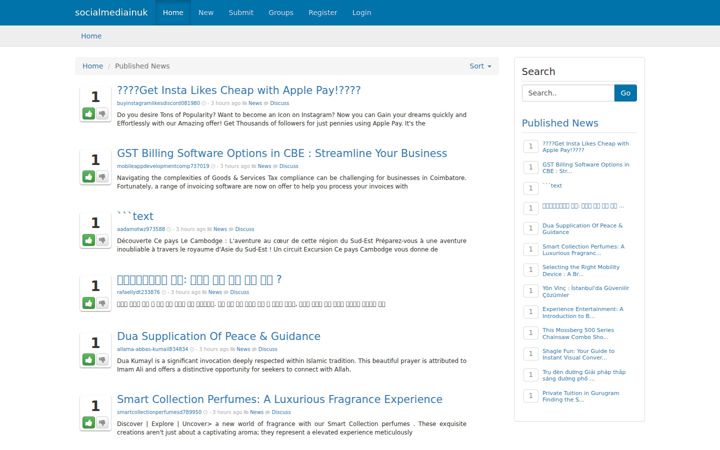Viewport: 720px width, 450px height.
Task: Focus the Search input field
Action: 568,93
